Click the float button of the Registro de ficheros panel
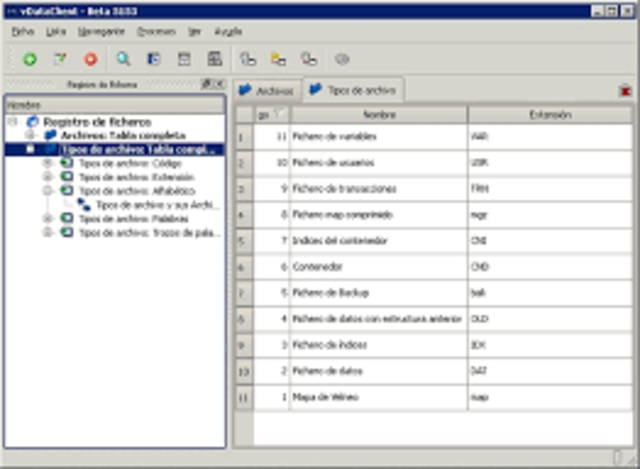This screenshot has height=469, width=640. [x=207, y=84]
